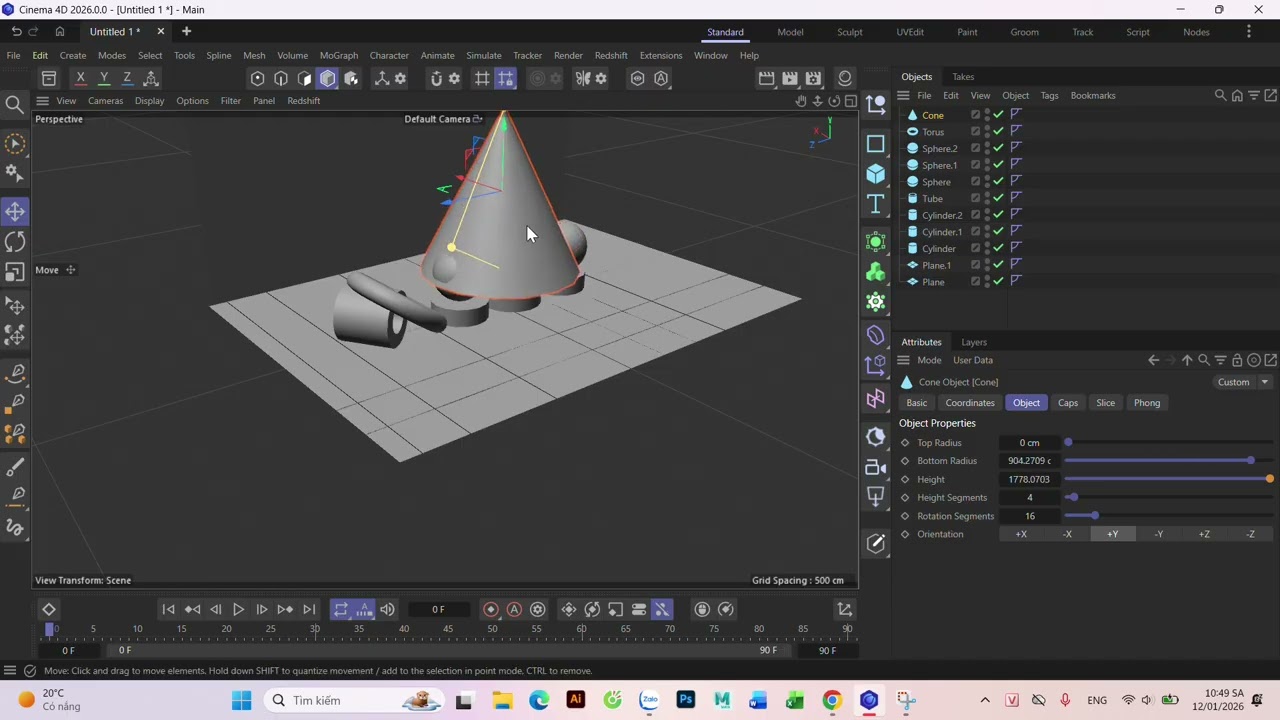Toggle Autokeying button
The width and height of the screenshot is (1280, 720).
pos(514,609)
